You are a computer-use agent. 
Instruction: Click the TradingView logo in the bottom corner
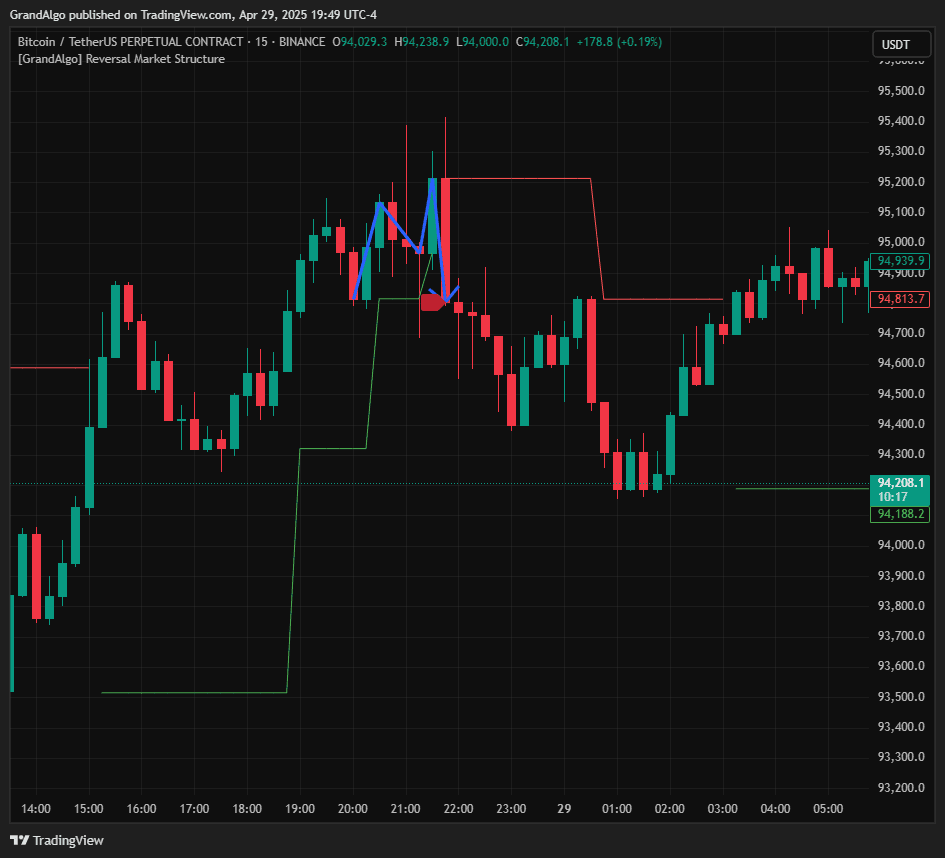(x=55, y=840)
